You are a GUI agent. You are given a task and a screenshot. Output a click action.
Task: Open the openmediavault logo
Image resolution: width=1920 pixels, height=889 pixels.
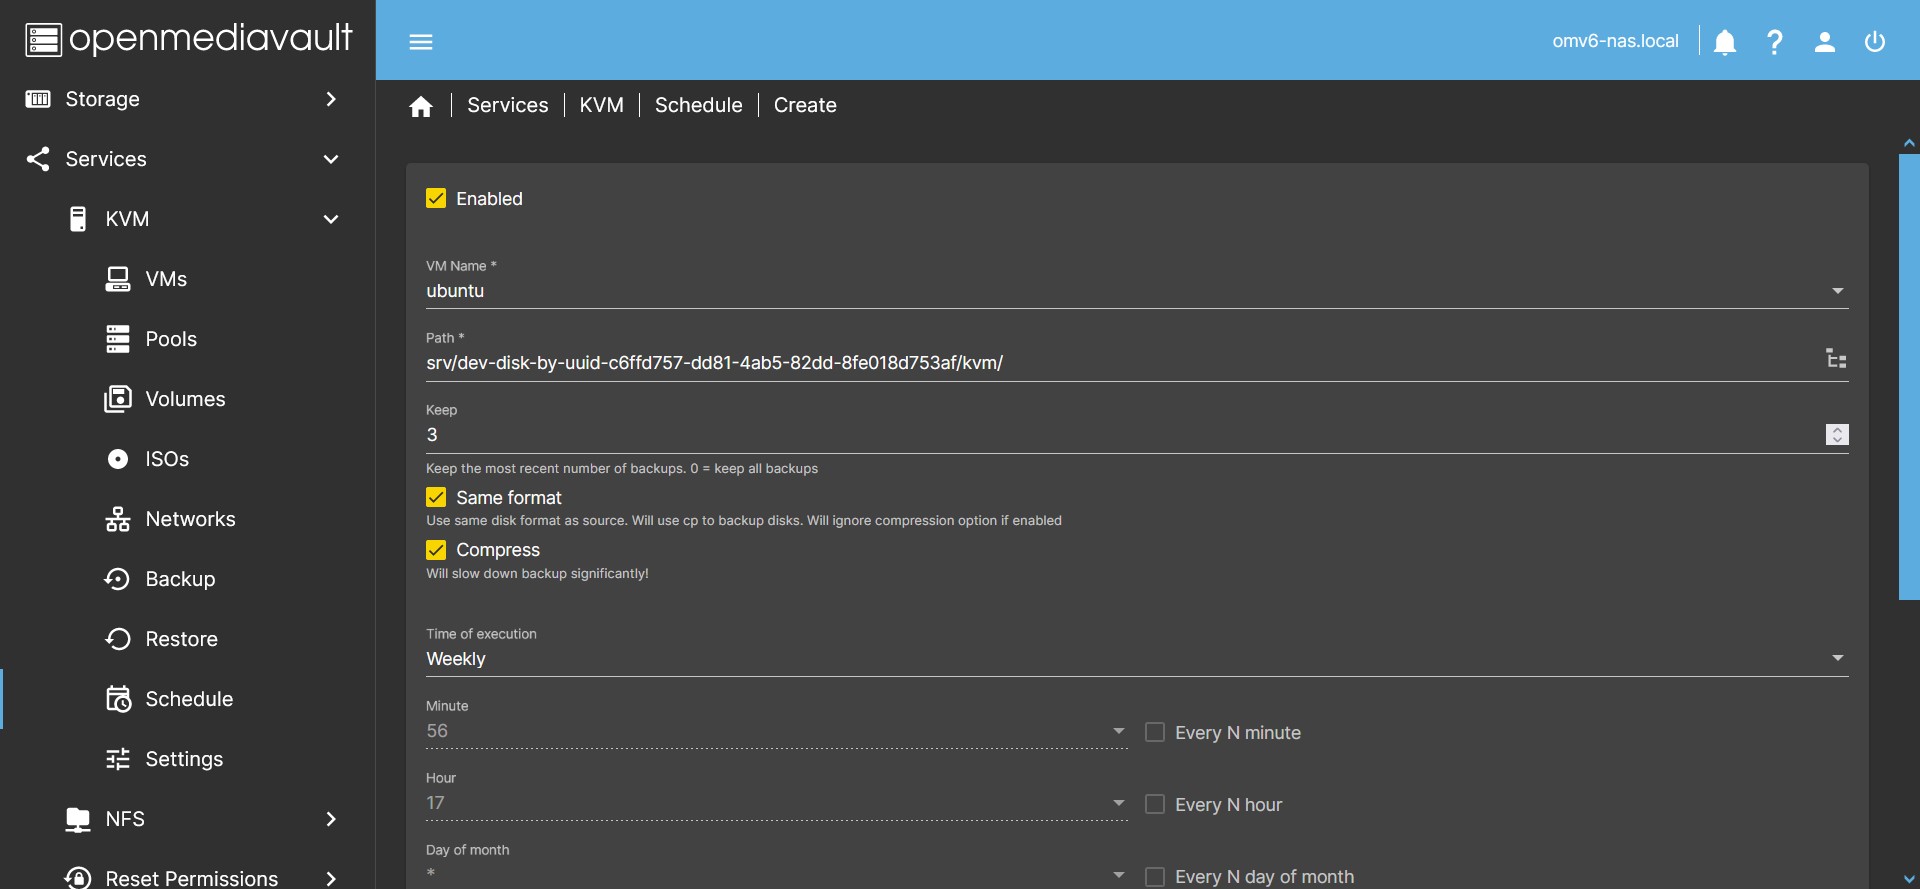[x=188, y=39]
